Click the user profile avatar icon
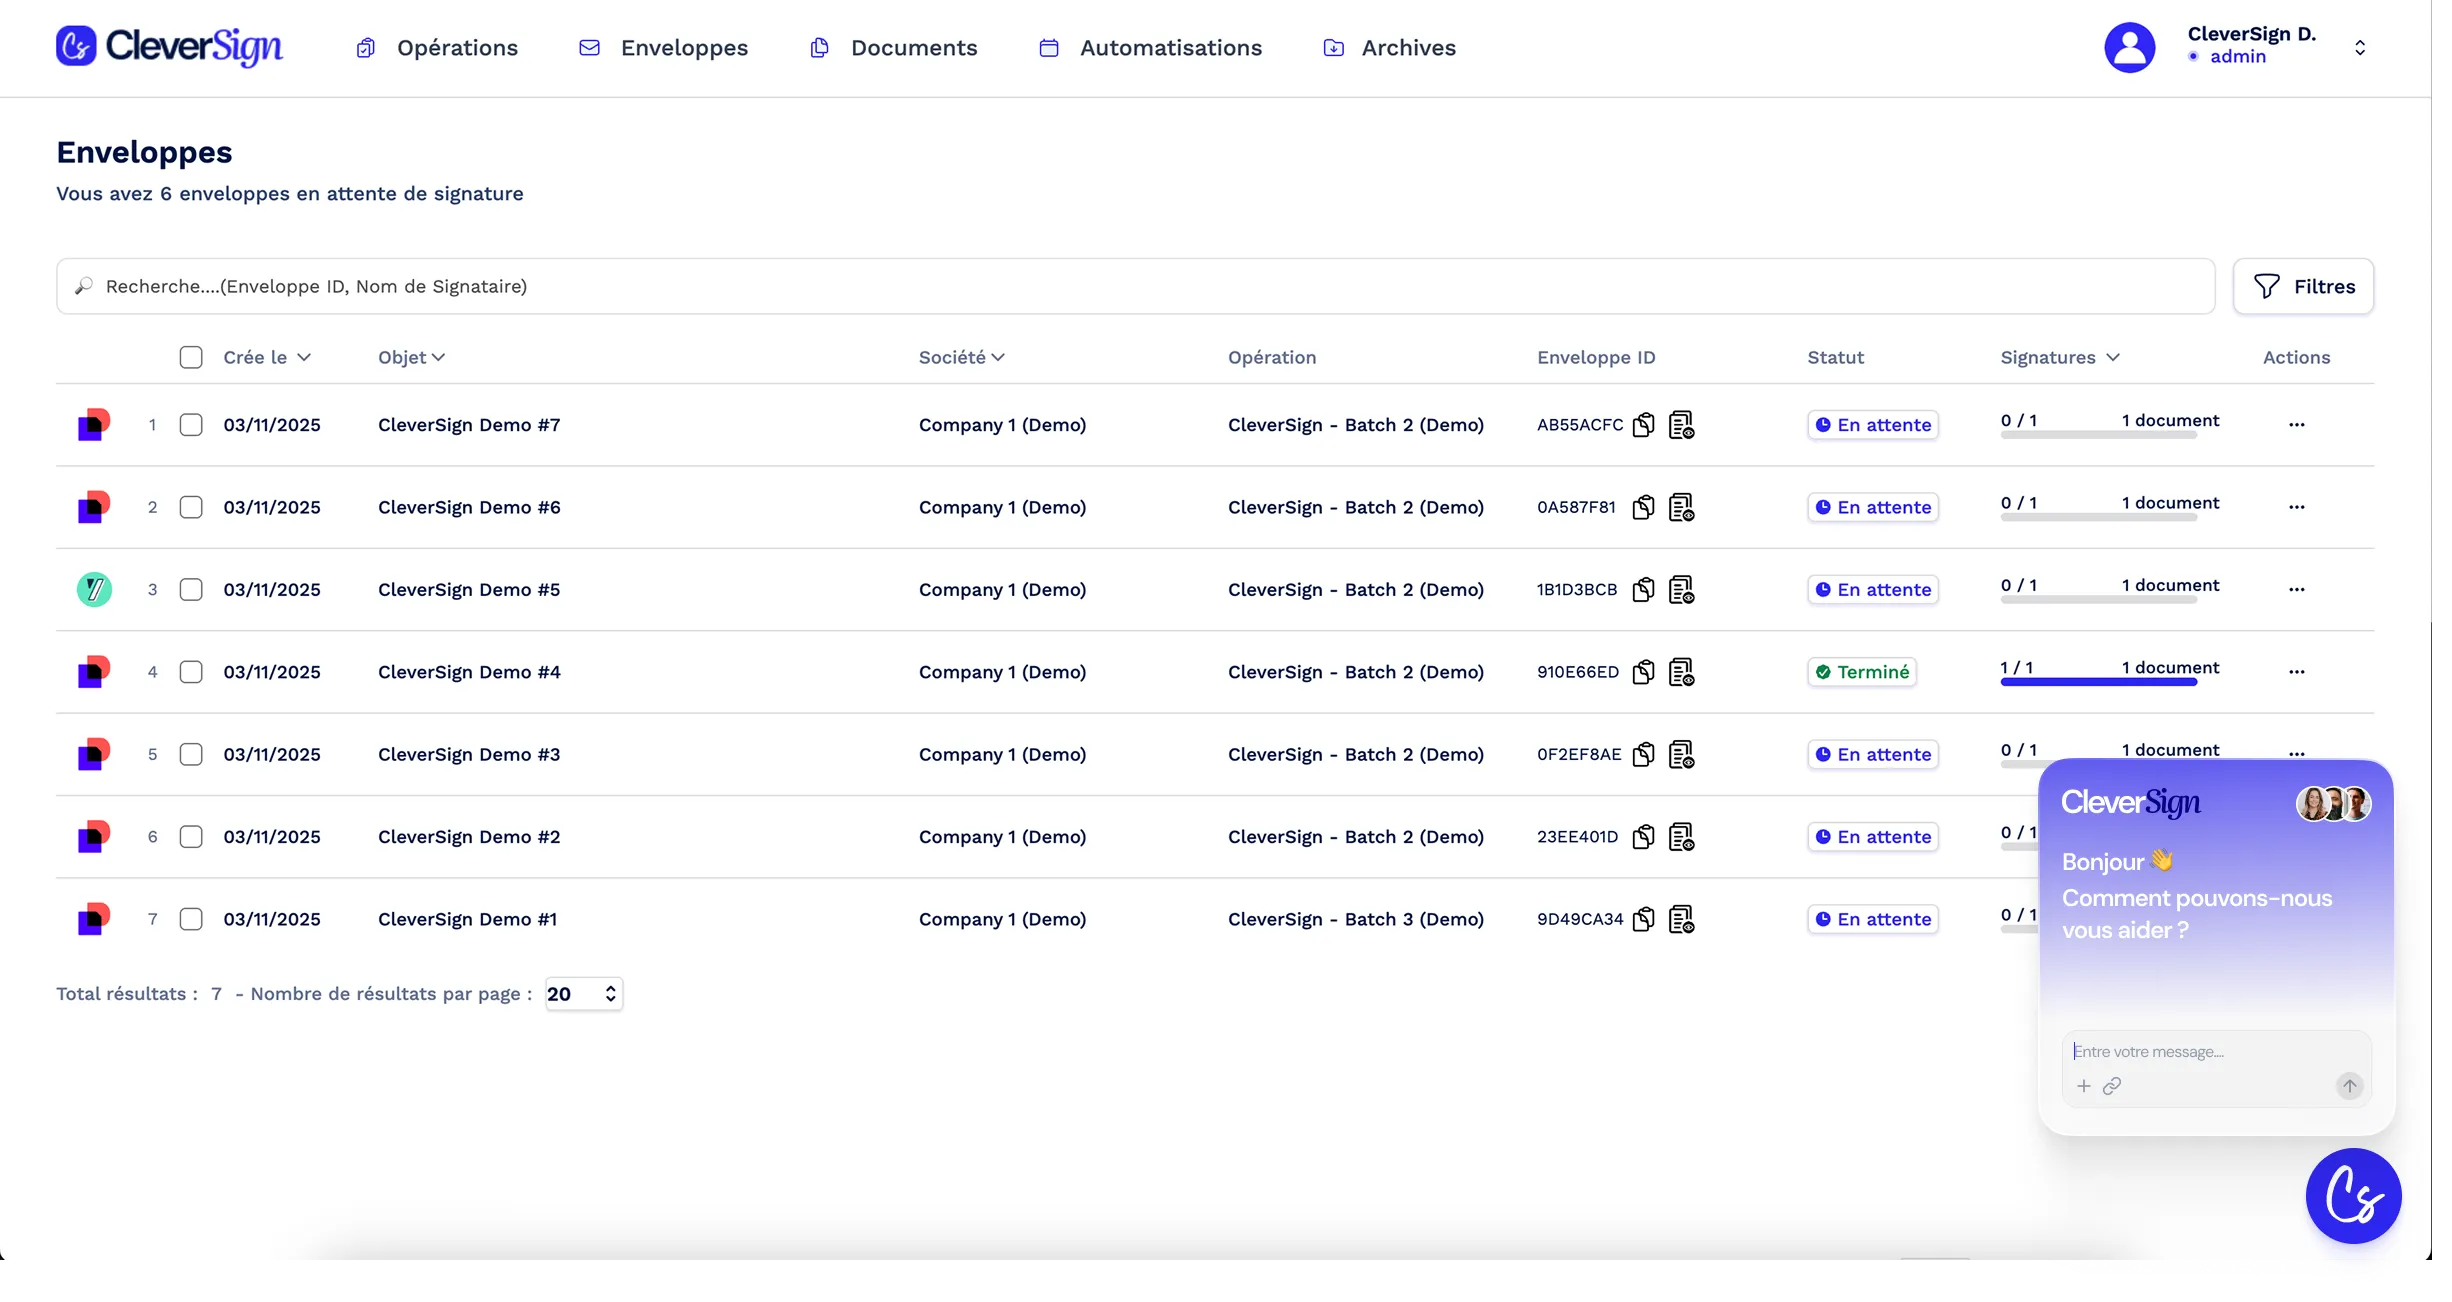The height and width of the screenshot is (1302, 2452). tap(2129, 48)
